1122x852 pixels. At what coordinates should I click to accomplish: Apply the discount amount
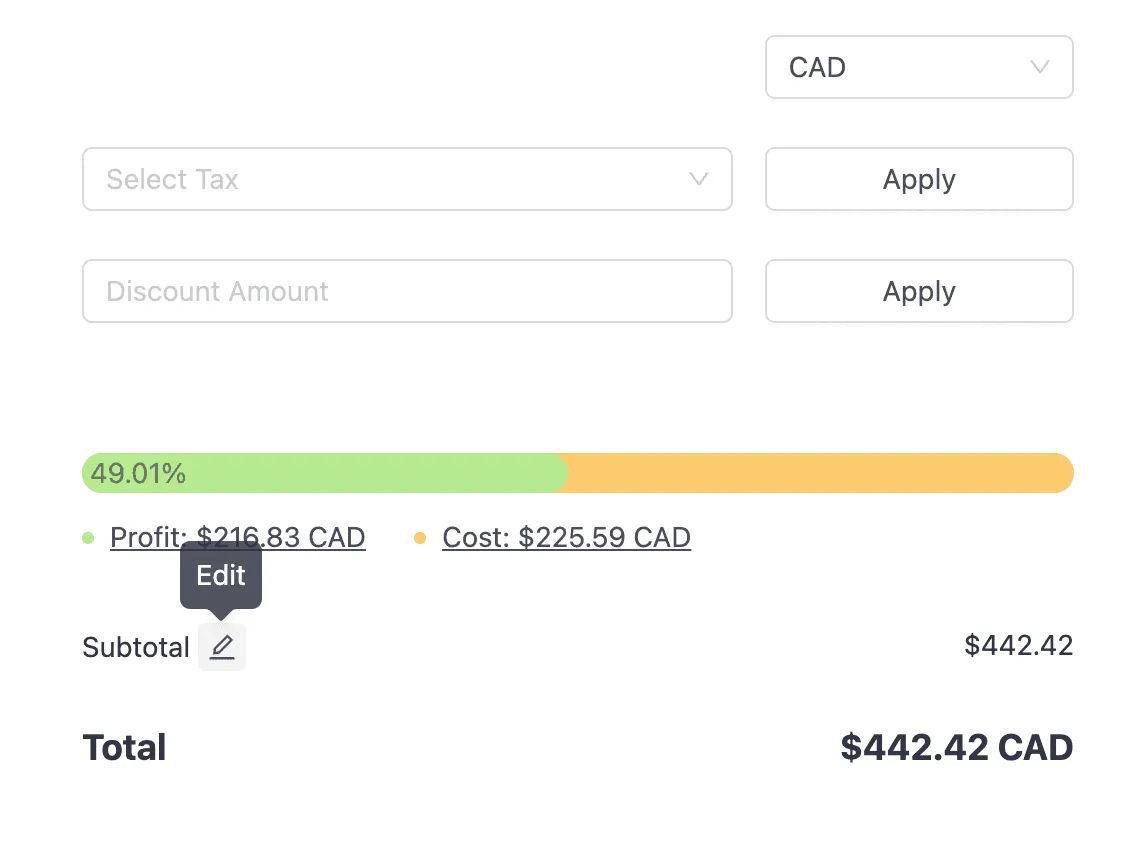tap(918, 291)
